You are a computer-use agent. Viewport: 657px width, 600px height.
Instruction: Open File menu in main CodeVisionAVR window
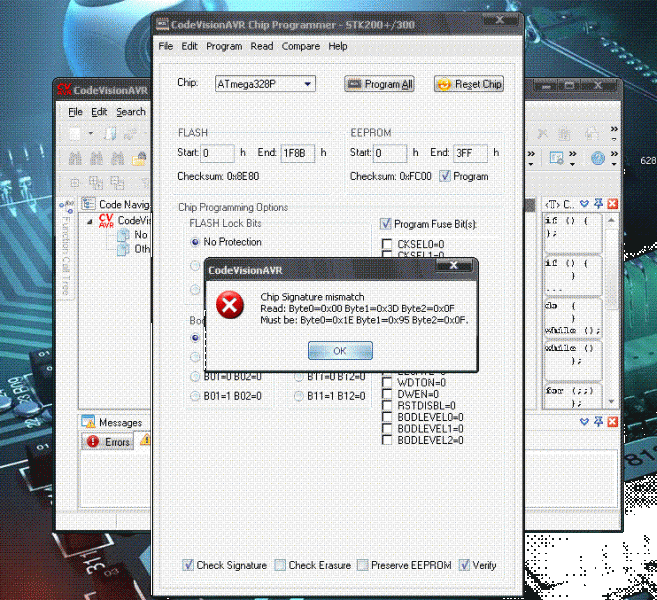75,112
